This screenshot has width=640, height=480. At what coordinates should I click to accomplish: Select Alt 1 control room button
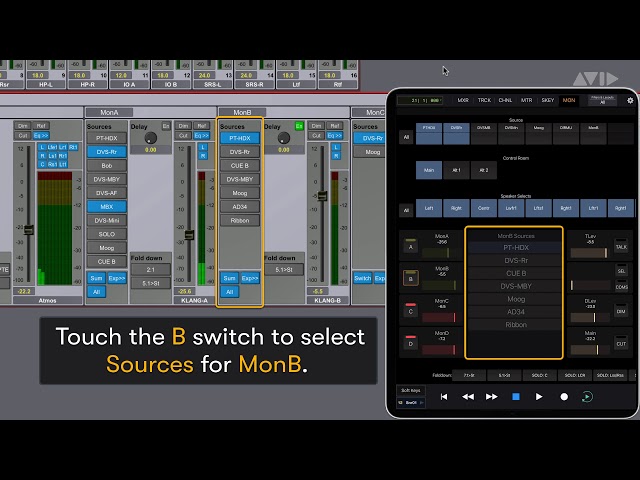tap(456, 170)
